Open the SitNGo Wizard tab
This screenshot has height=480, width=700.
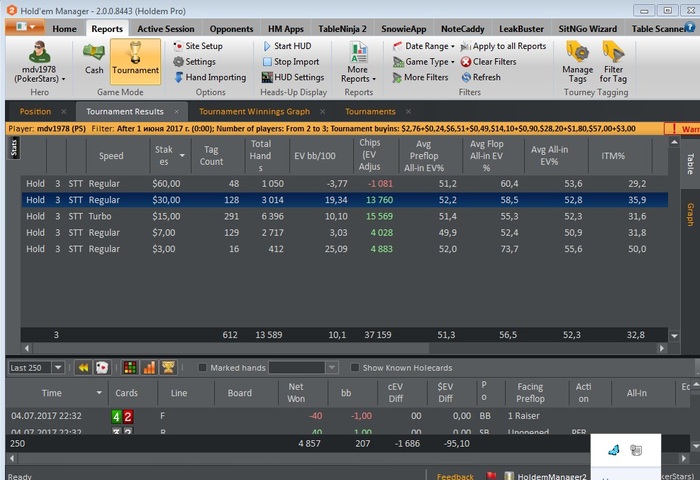point(588,29)
